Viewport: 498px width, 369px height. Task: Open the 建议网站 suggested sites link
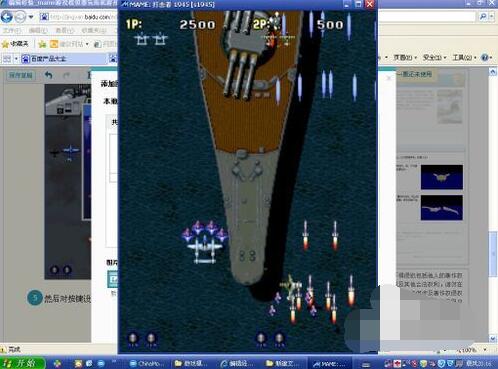coord(66,44)
